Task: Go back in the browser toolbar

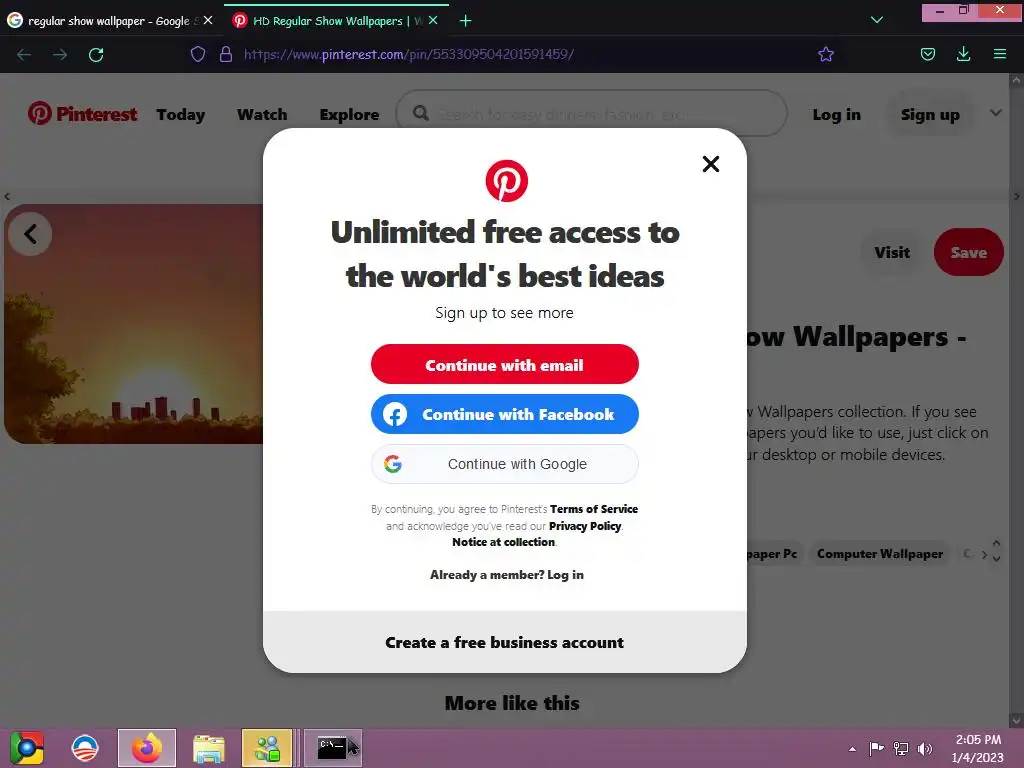Action: point(24,54)
